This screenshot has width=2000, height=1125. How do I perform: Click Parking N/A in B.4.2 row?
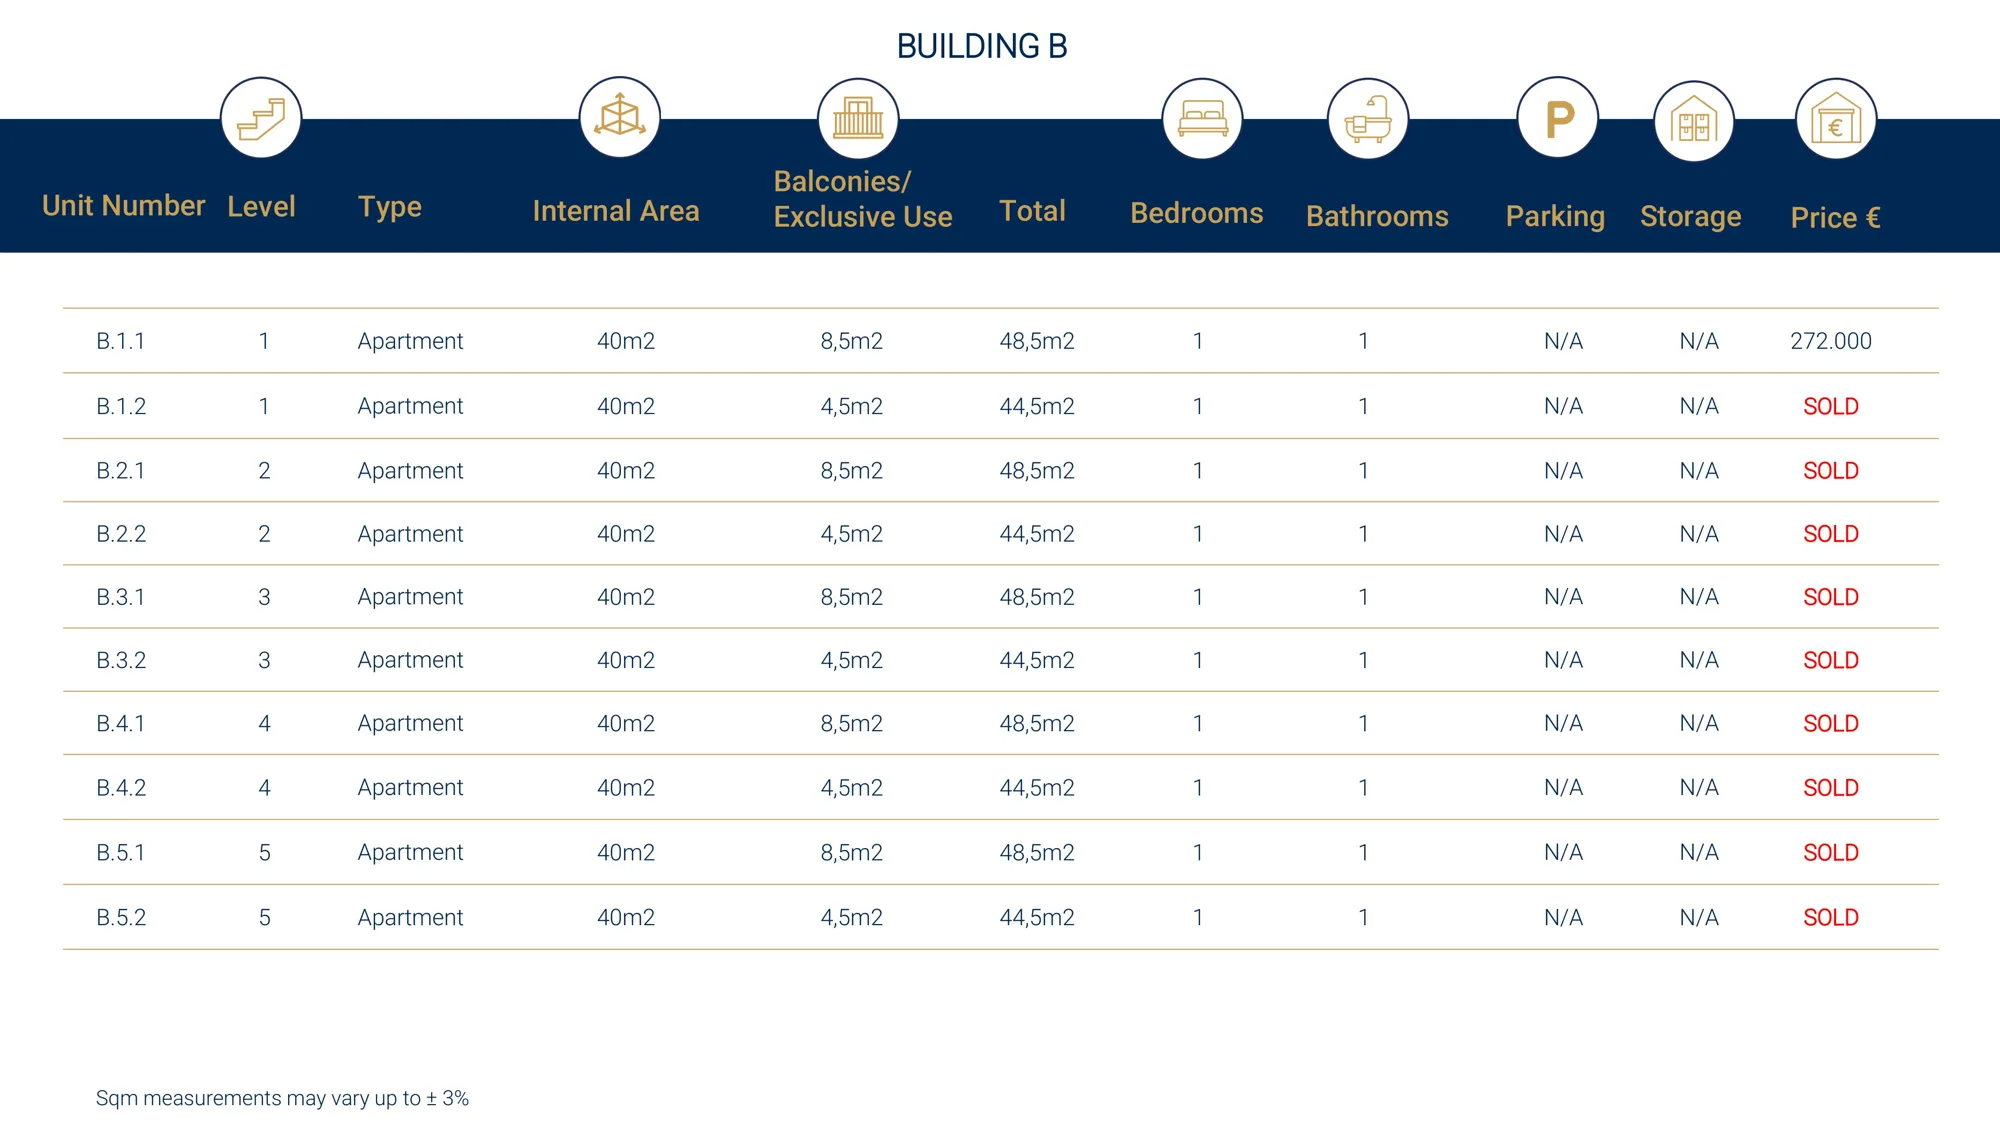pyautogui.click(x=1563, y=788)
